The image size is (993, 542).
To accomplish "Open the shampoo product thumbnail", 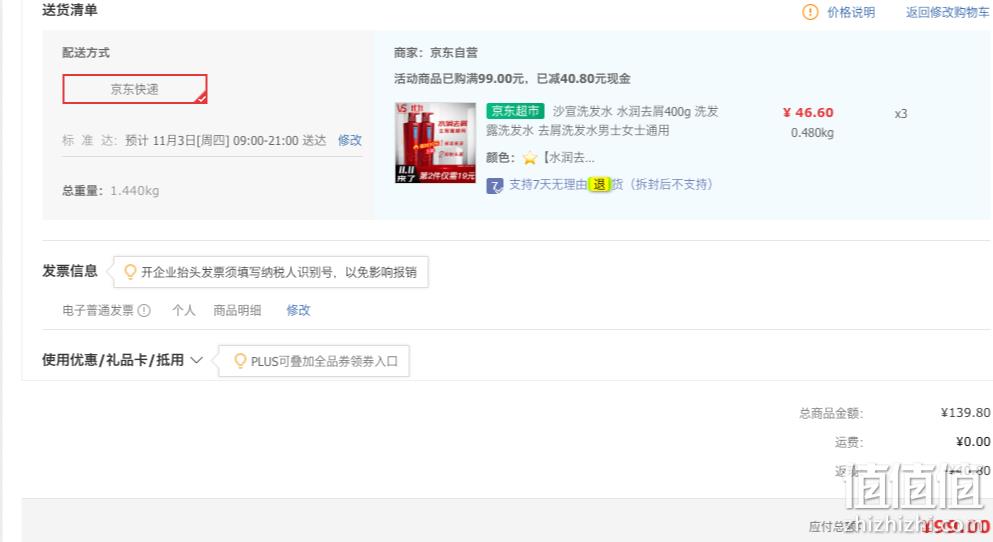I will click(x=435, y=142).
